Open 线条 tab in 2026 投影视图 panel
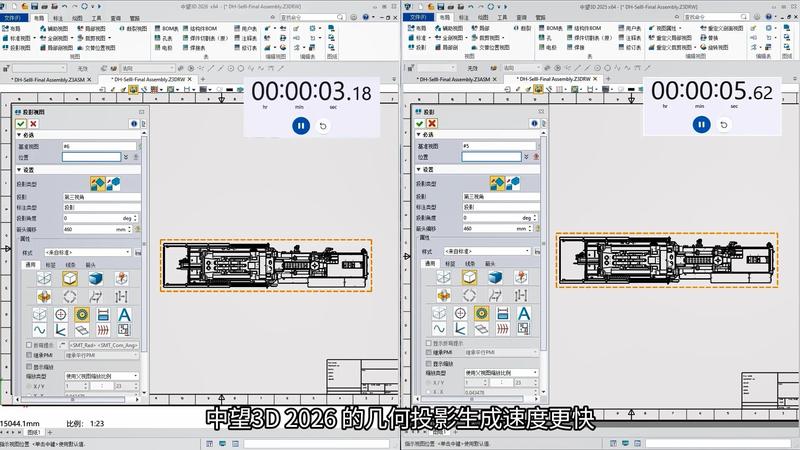 (70, 265)
